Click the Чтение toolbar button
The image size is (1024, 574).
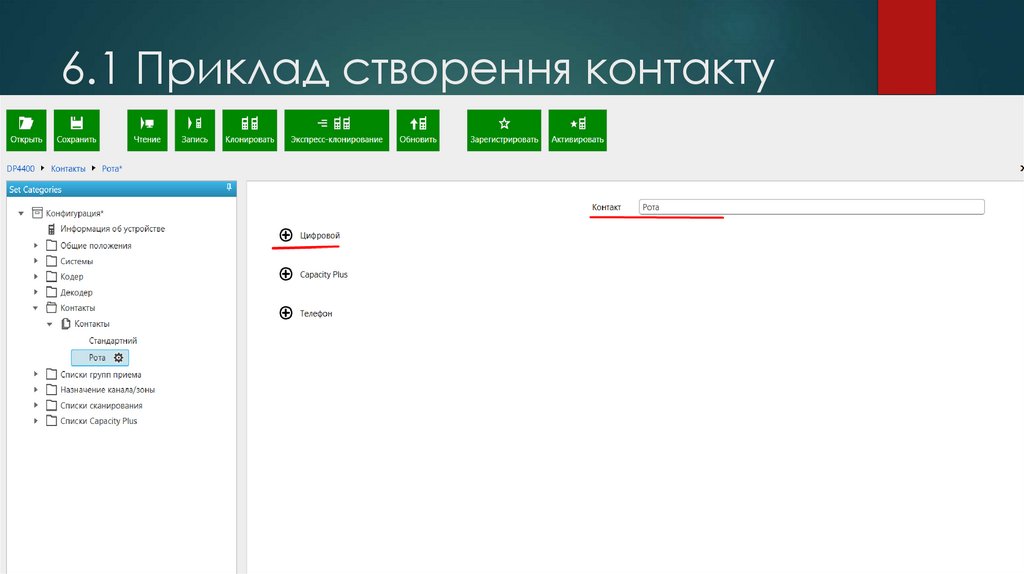[x=147, y=130]
